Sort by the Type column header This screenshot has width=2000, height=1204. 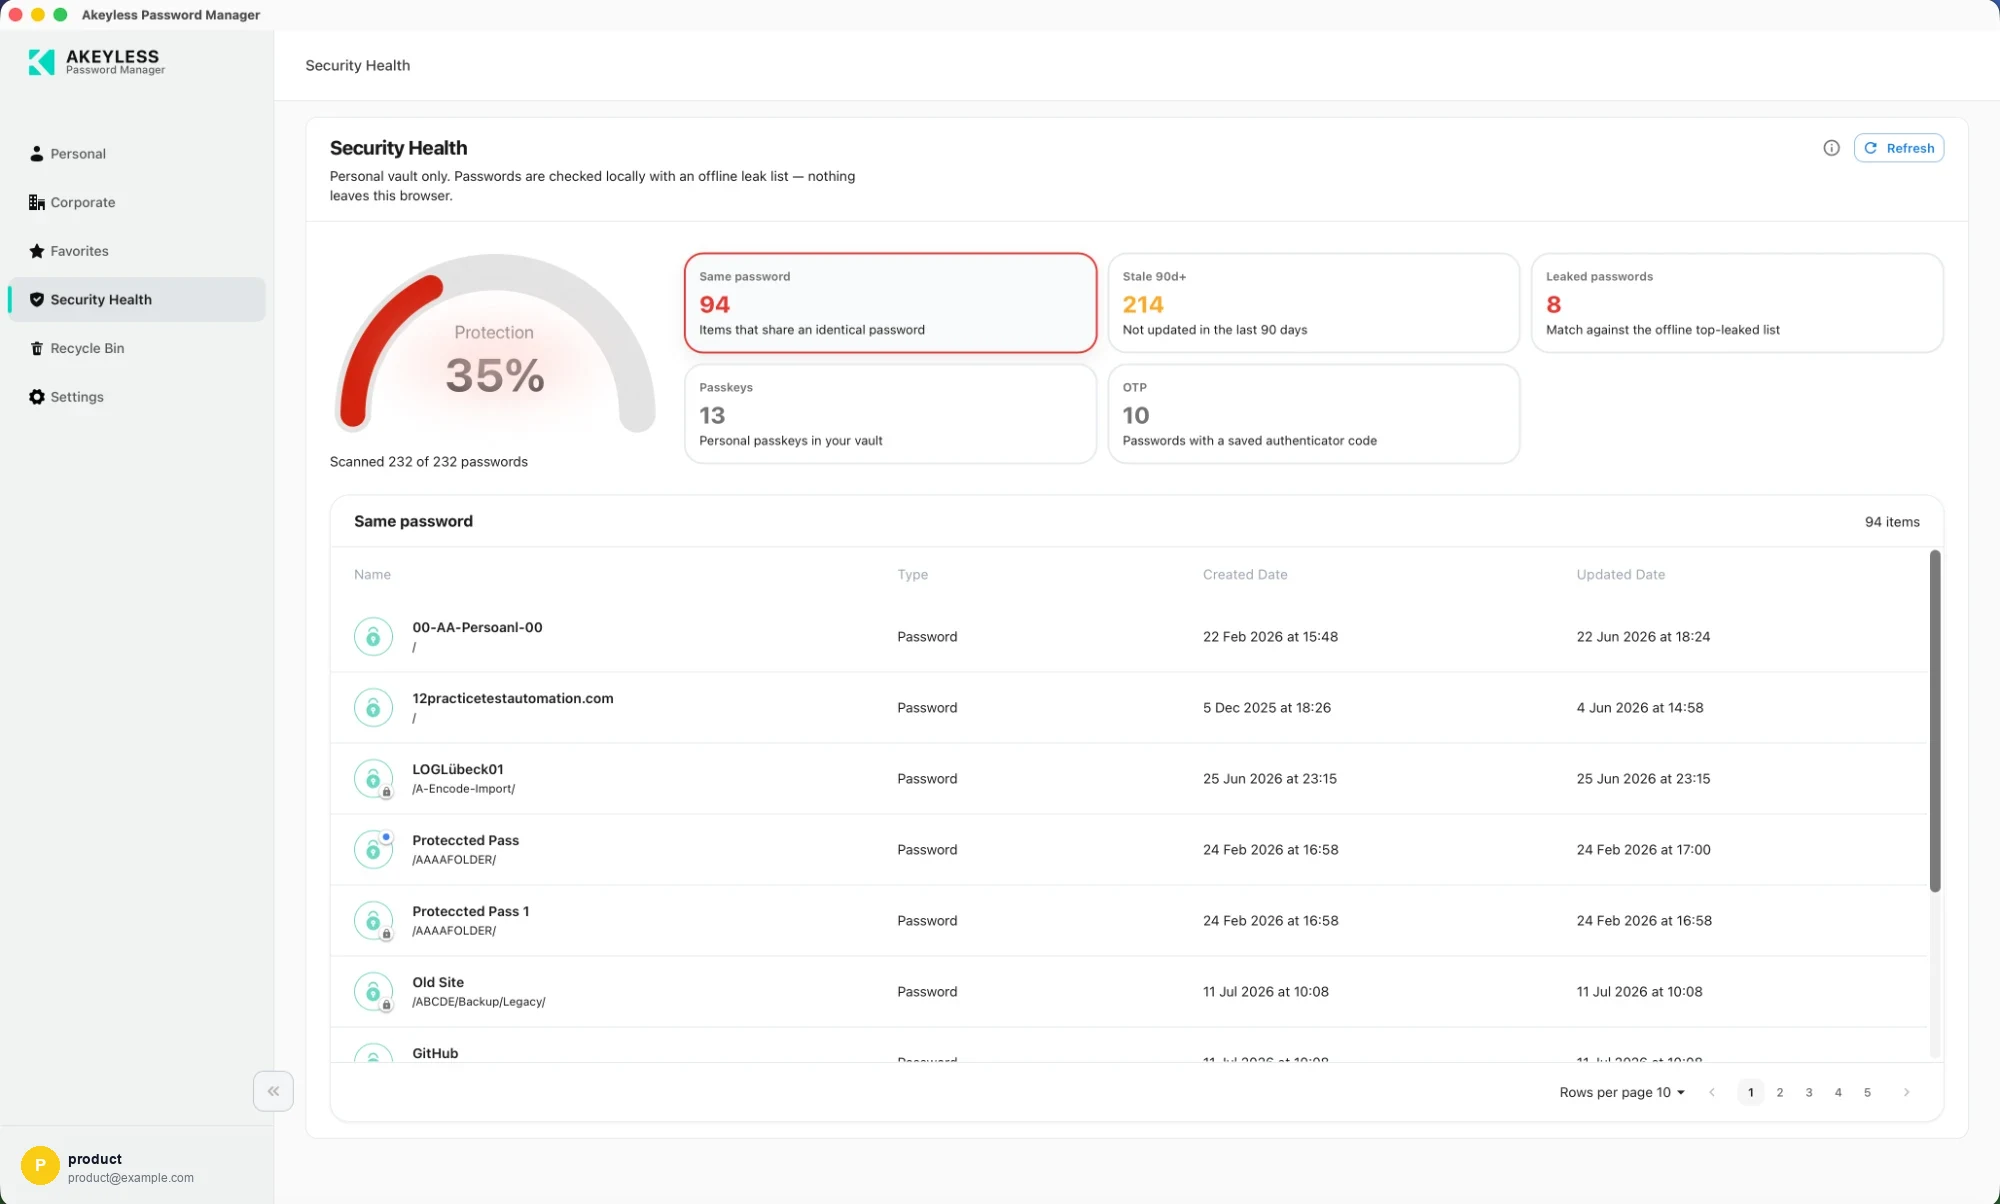(912, 574)
